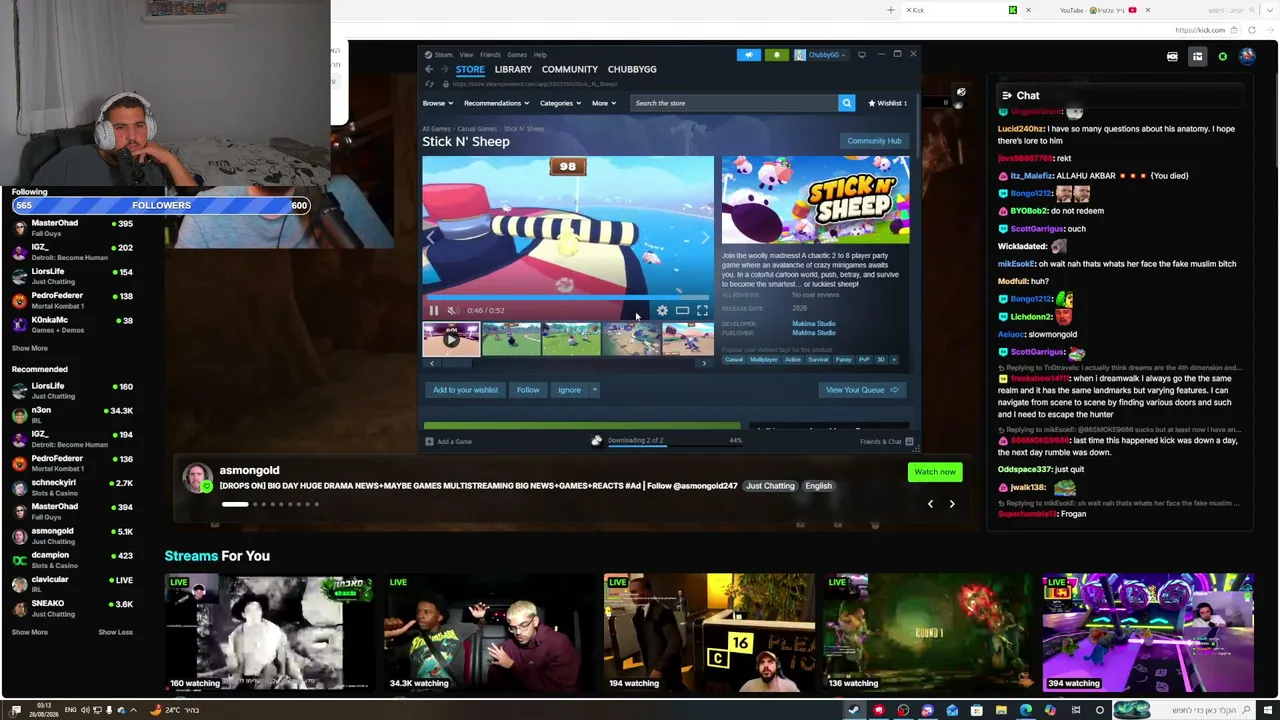Open the Steam big picture monitor icon
Image resolution: width=1280 pixels, height=720 pixels.
click(x=861, y=54)
